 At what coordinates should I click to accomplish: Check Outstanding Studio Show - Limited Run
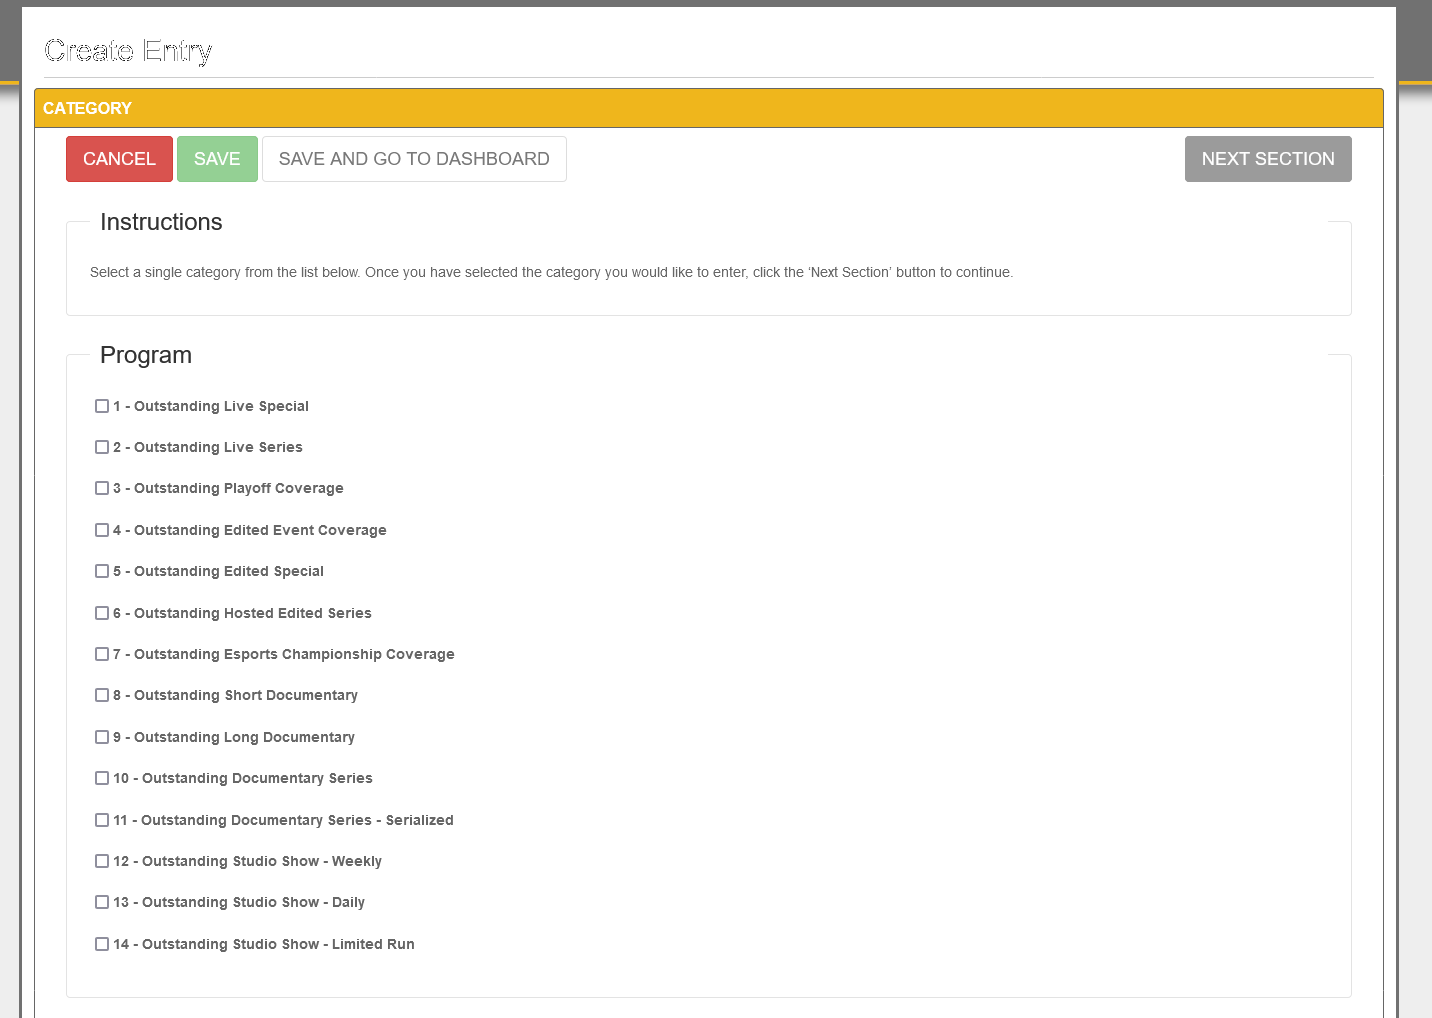tap(102, 944)
